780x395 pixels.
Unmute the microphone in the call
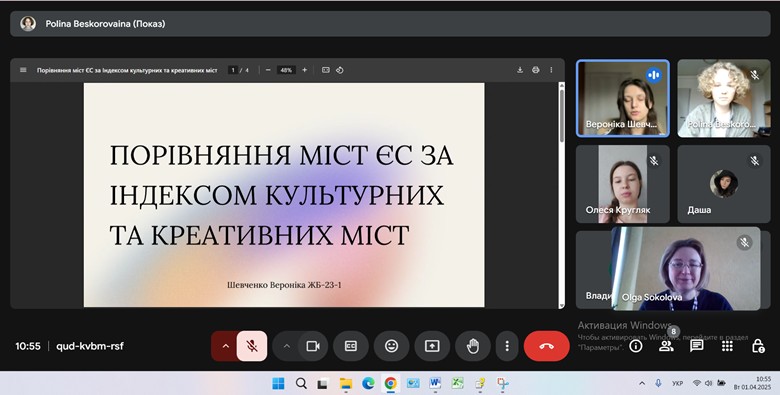pos(252,346)
